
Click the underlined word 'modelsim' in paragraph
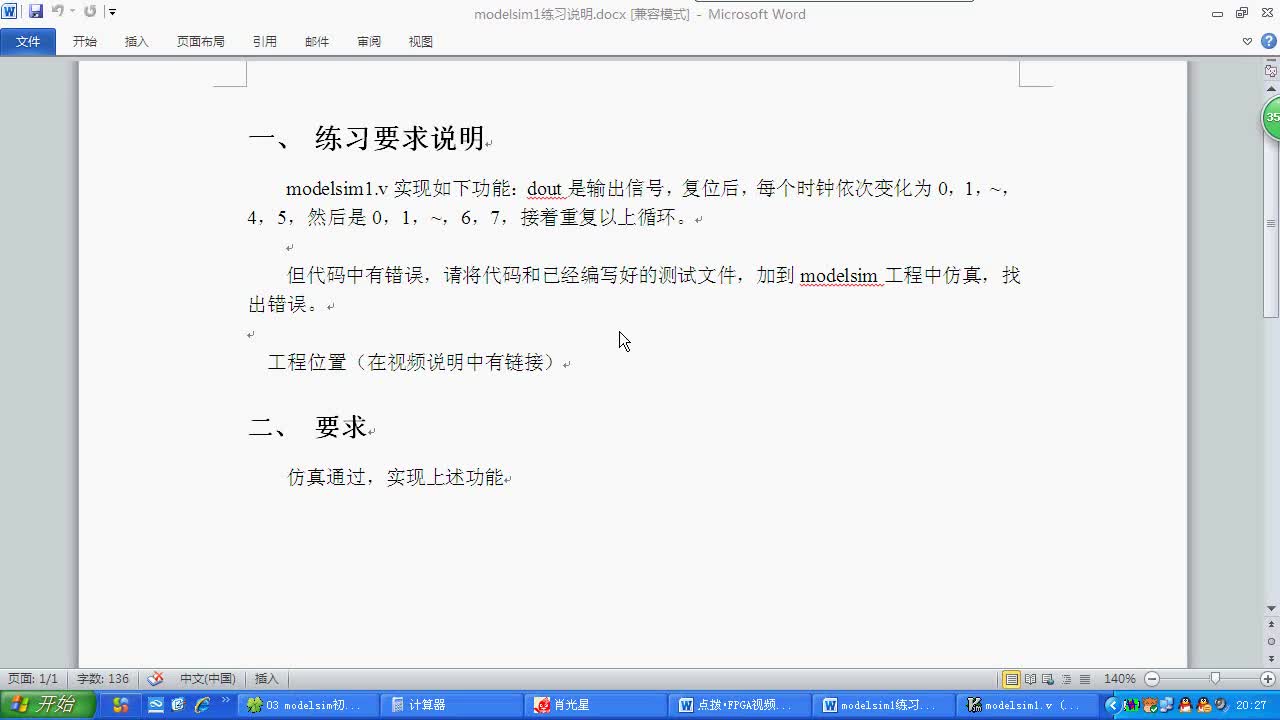coord(839,275)
